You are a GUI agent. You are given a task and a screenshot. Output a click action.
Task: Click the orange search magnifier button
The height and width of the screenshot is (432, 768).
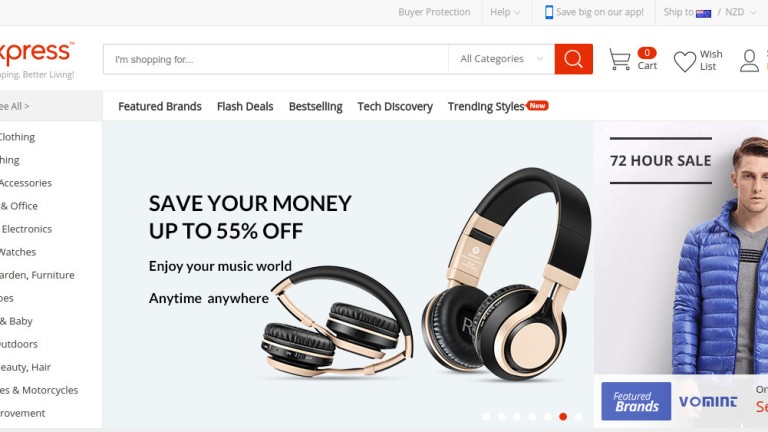[x=574, y=59]
